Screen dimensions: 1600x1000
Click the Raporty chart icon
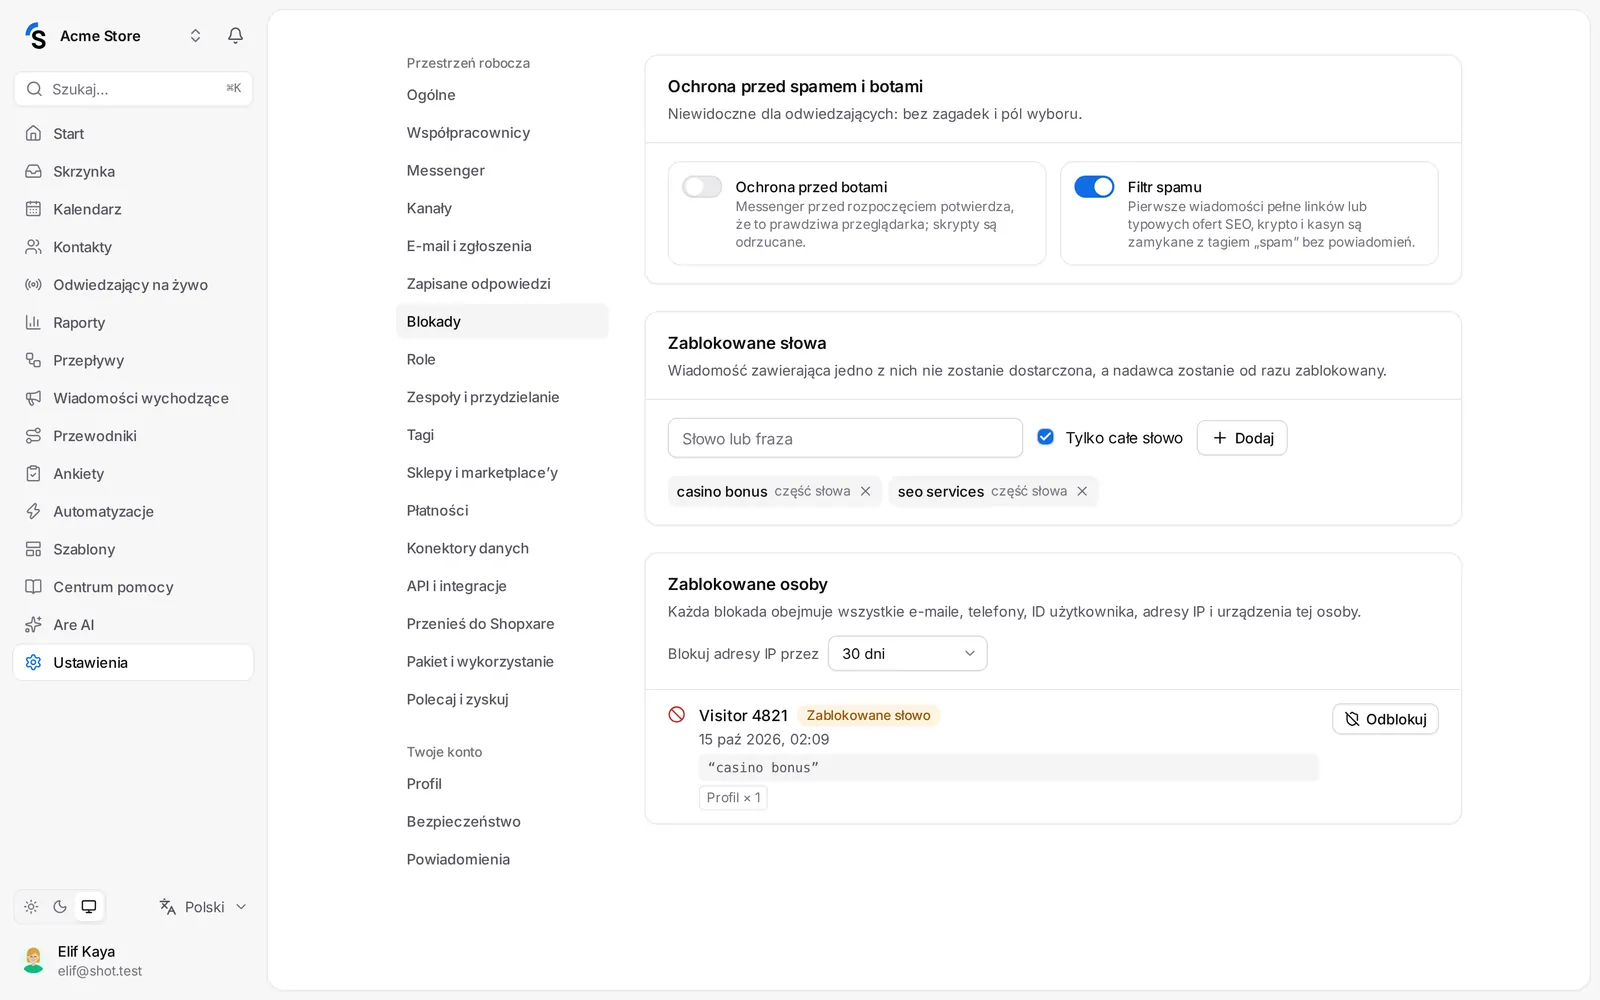(33, 323)
